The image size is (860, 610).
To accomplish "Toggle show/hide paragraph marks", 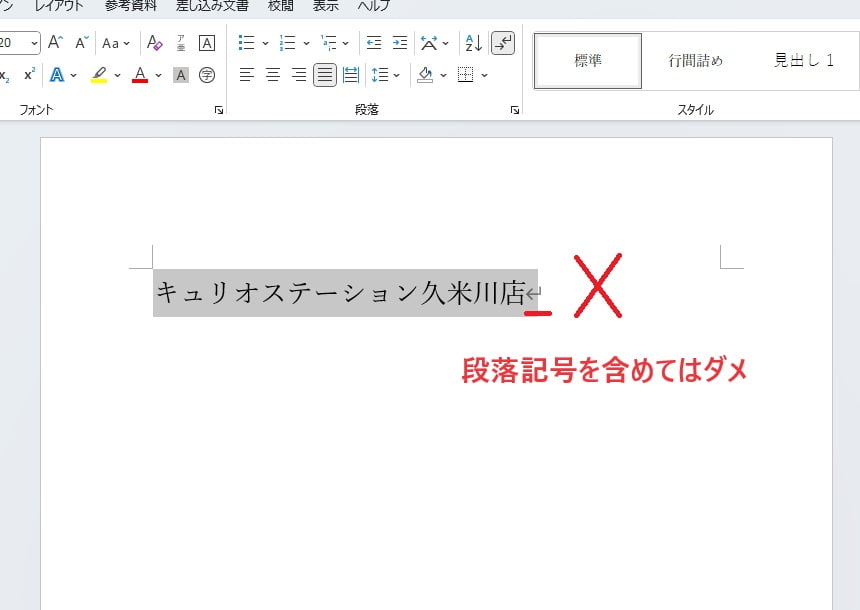I will pyautogui.click(x=503, y=43).
